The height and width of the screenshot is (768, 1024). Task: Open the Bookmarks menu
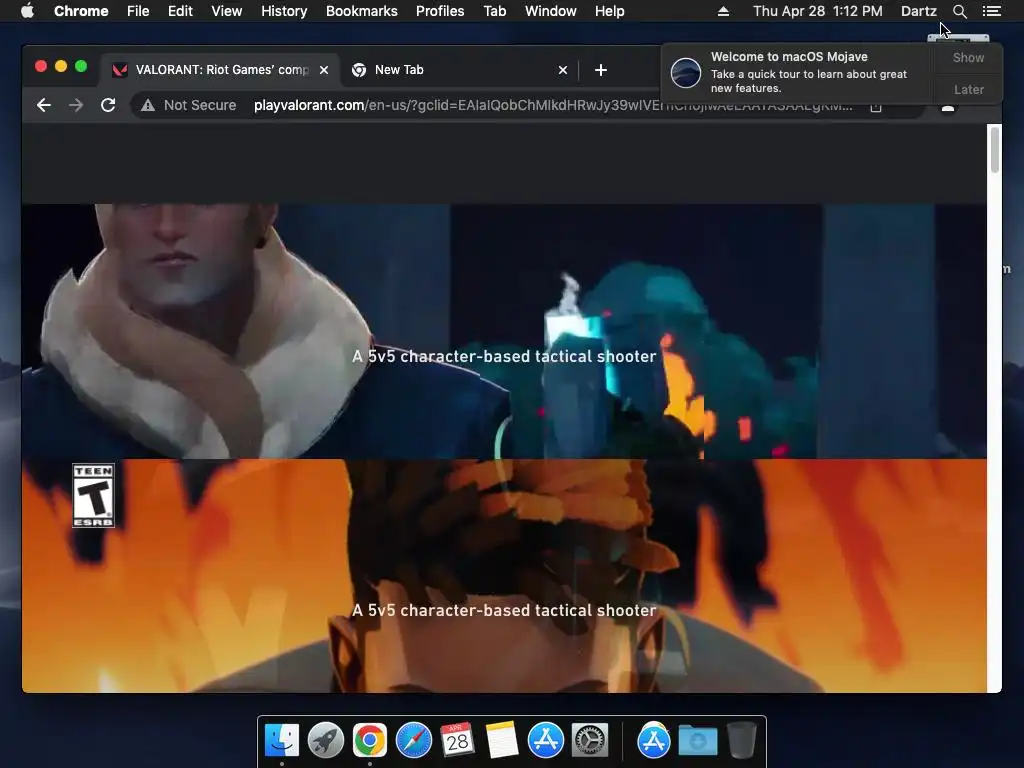362,11
